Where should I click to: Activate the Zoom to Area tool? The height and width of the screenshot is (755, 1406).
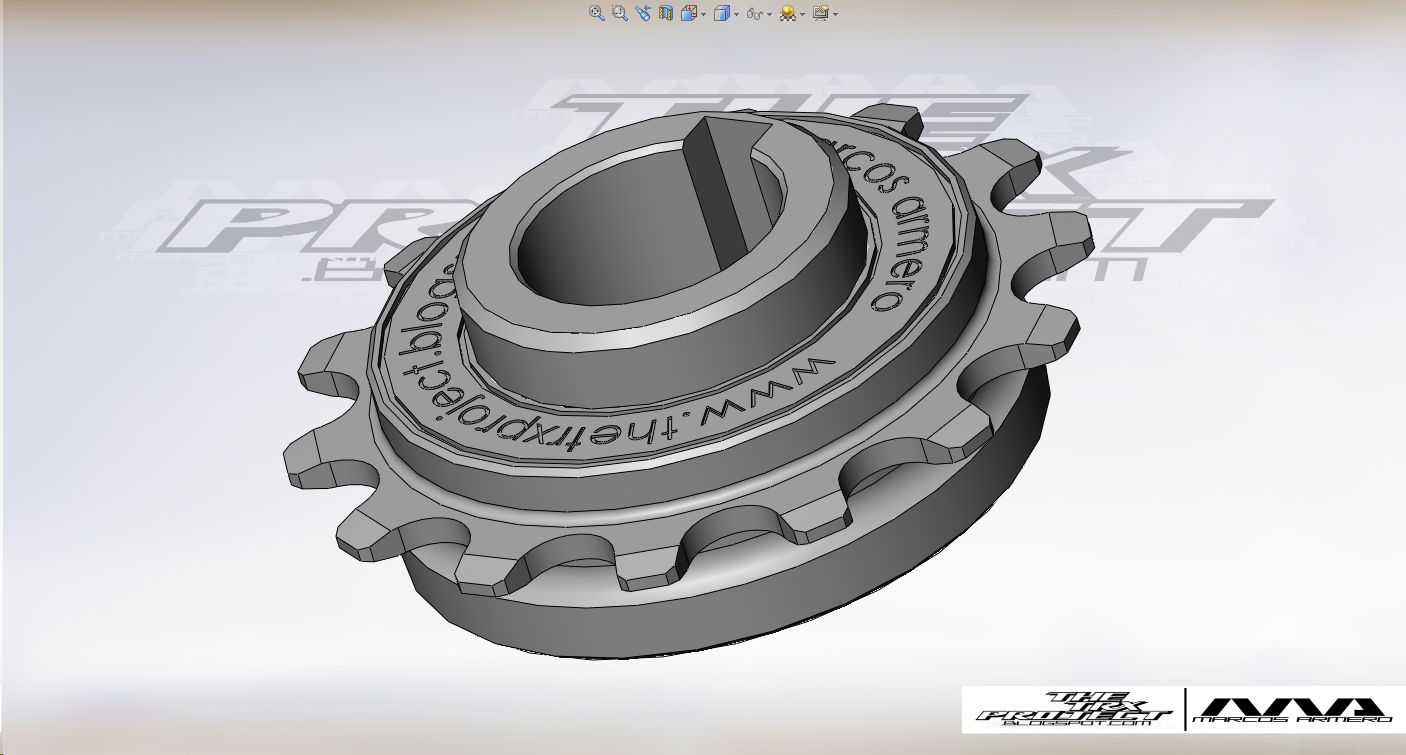pyautogui.click(x=620, y=13)
